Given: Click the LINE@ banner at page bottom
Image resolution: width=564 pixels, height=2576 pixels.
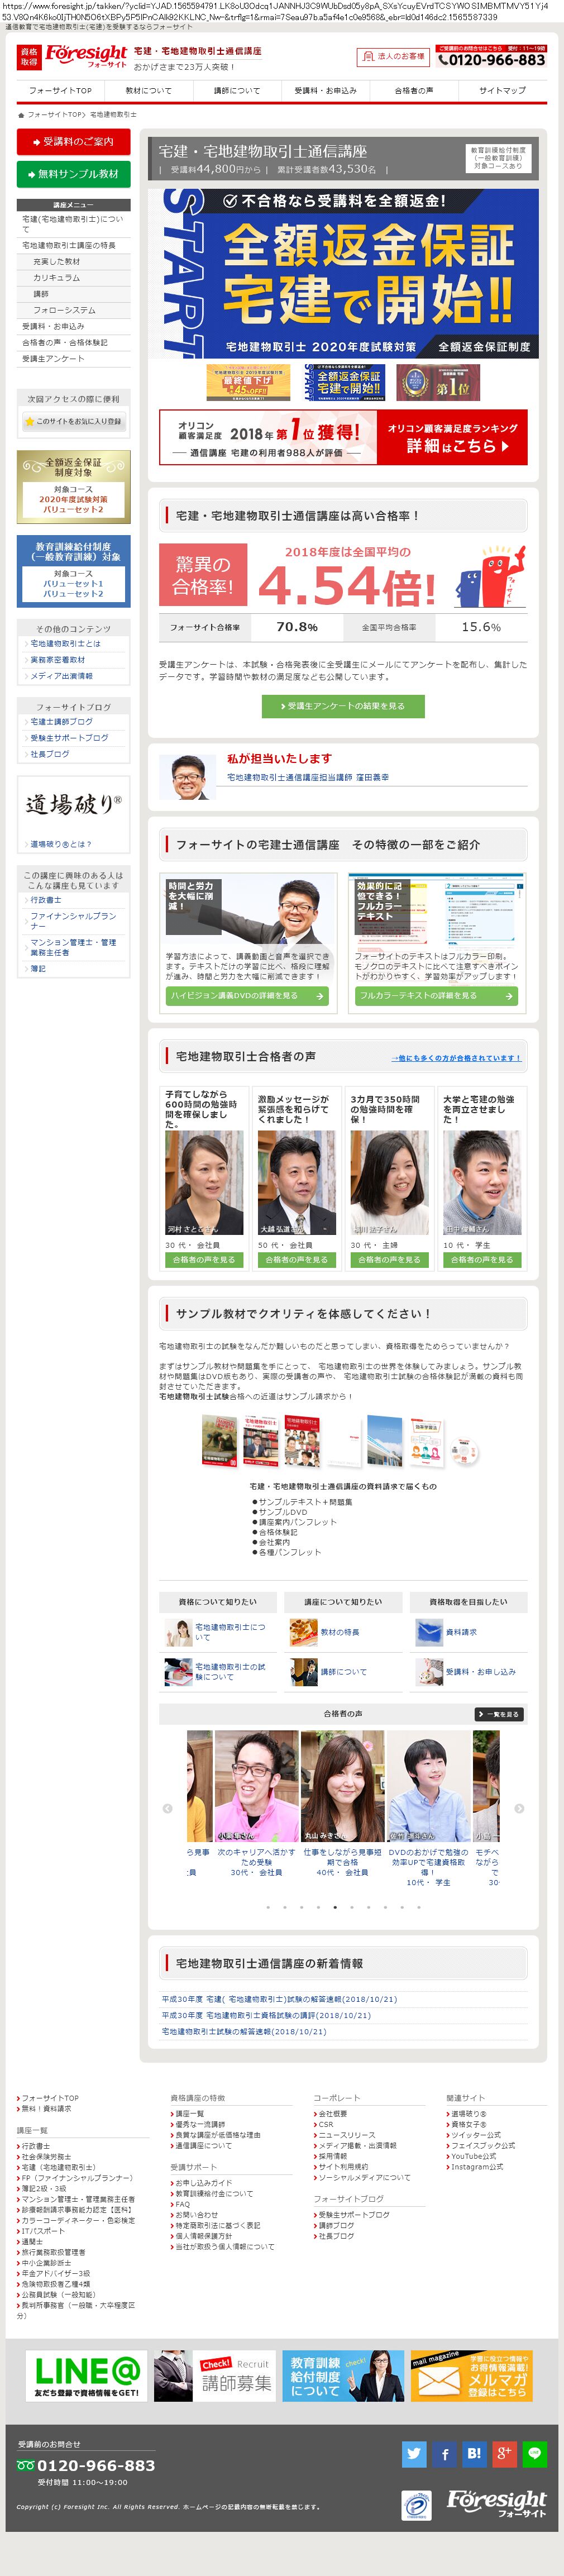Looking at the screenshot, I should [86, 2375].
